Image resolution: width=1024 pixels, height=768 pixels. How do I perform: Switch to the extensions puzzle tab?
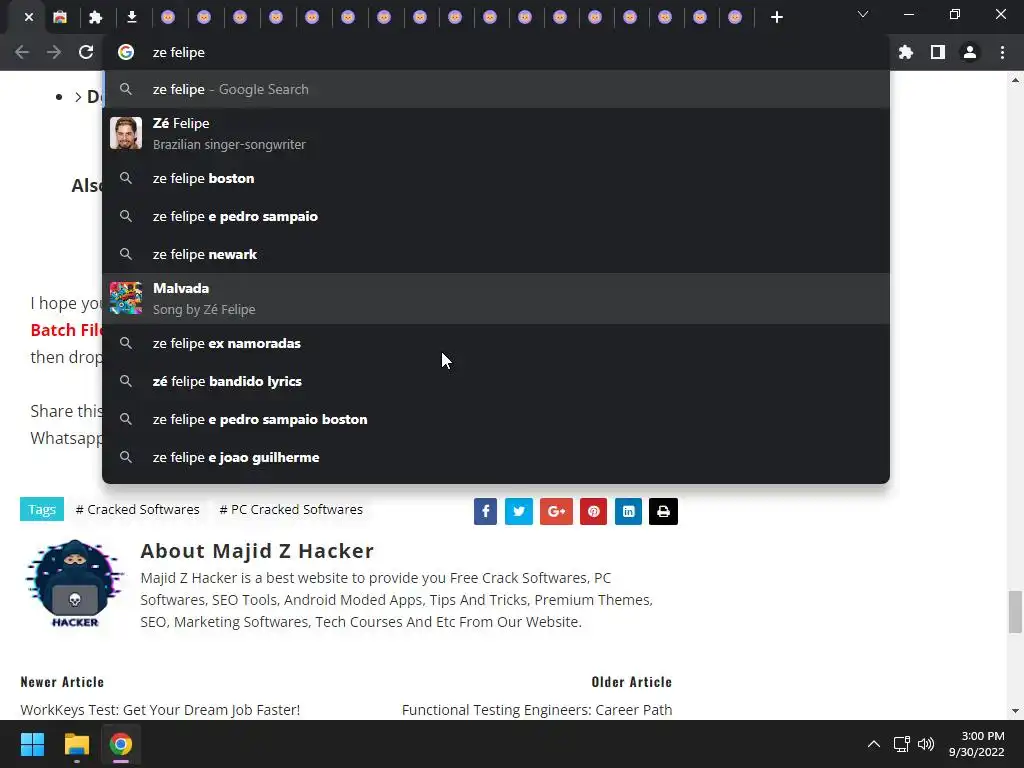[95, 18]
